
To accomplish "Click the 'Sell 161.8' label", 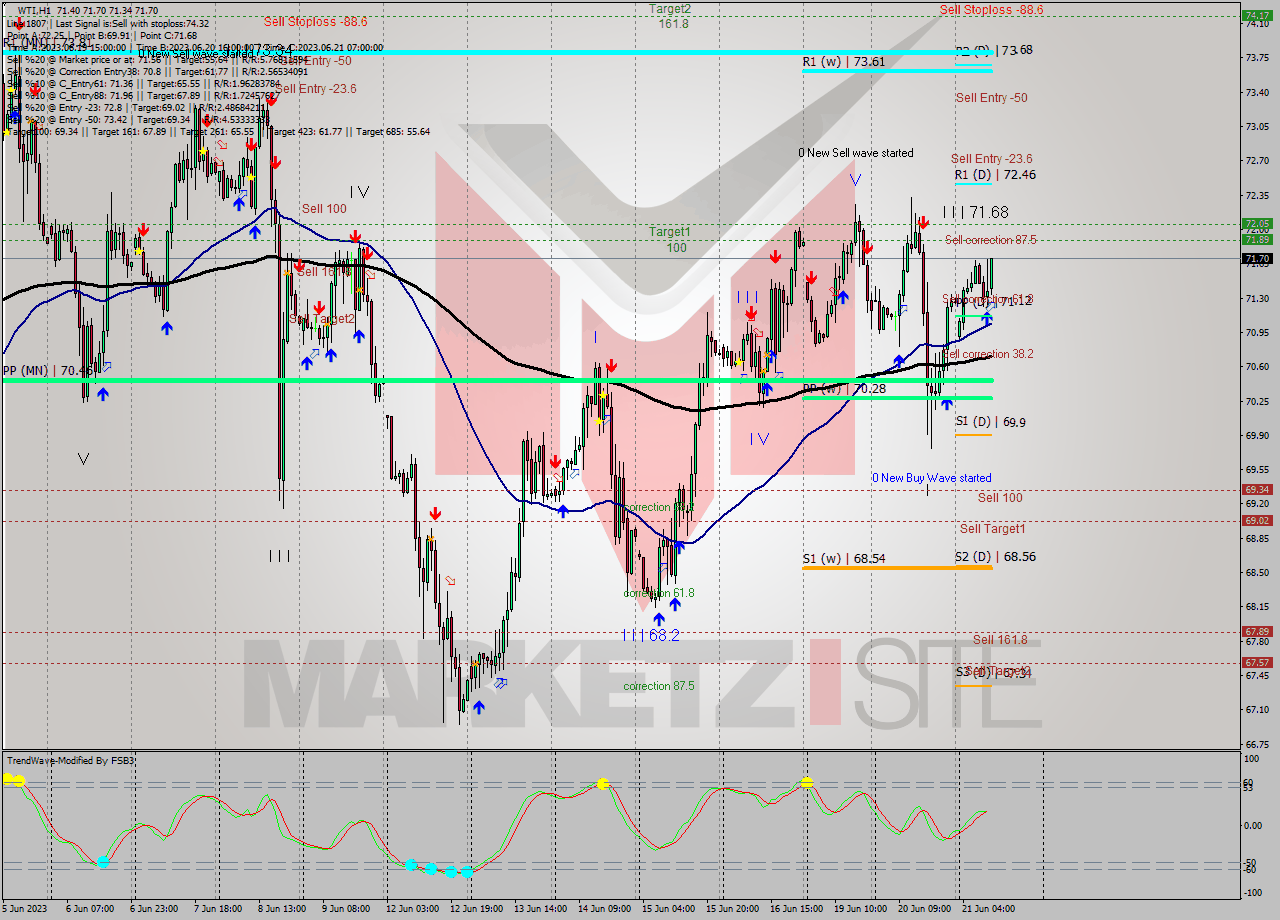I will [x=1000, y=639].
